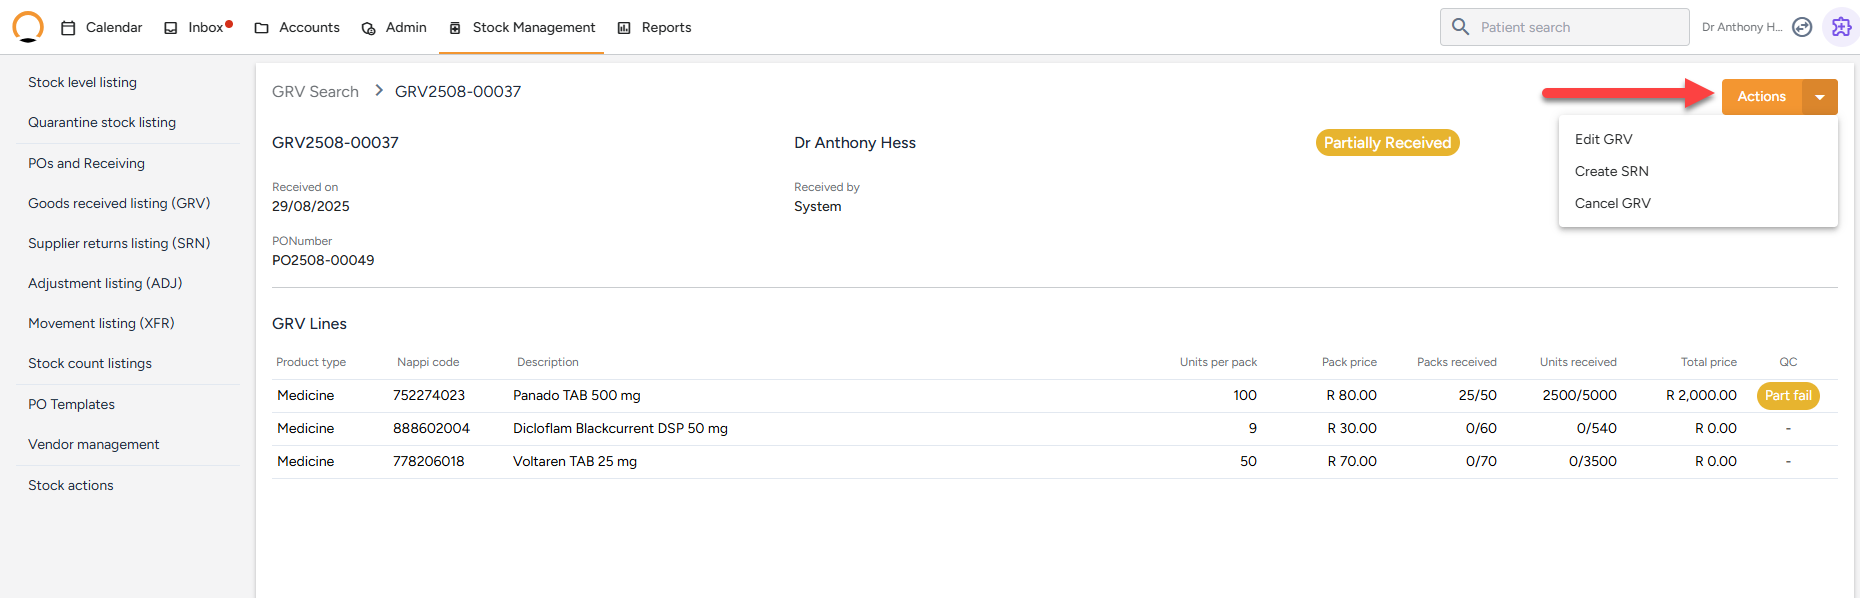Open the Inbox tab
This screenshot has width=1860, height=598.
[x=198, y=27]
